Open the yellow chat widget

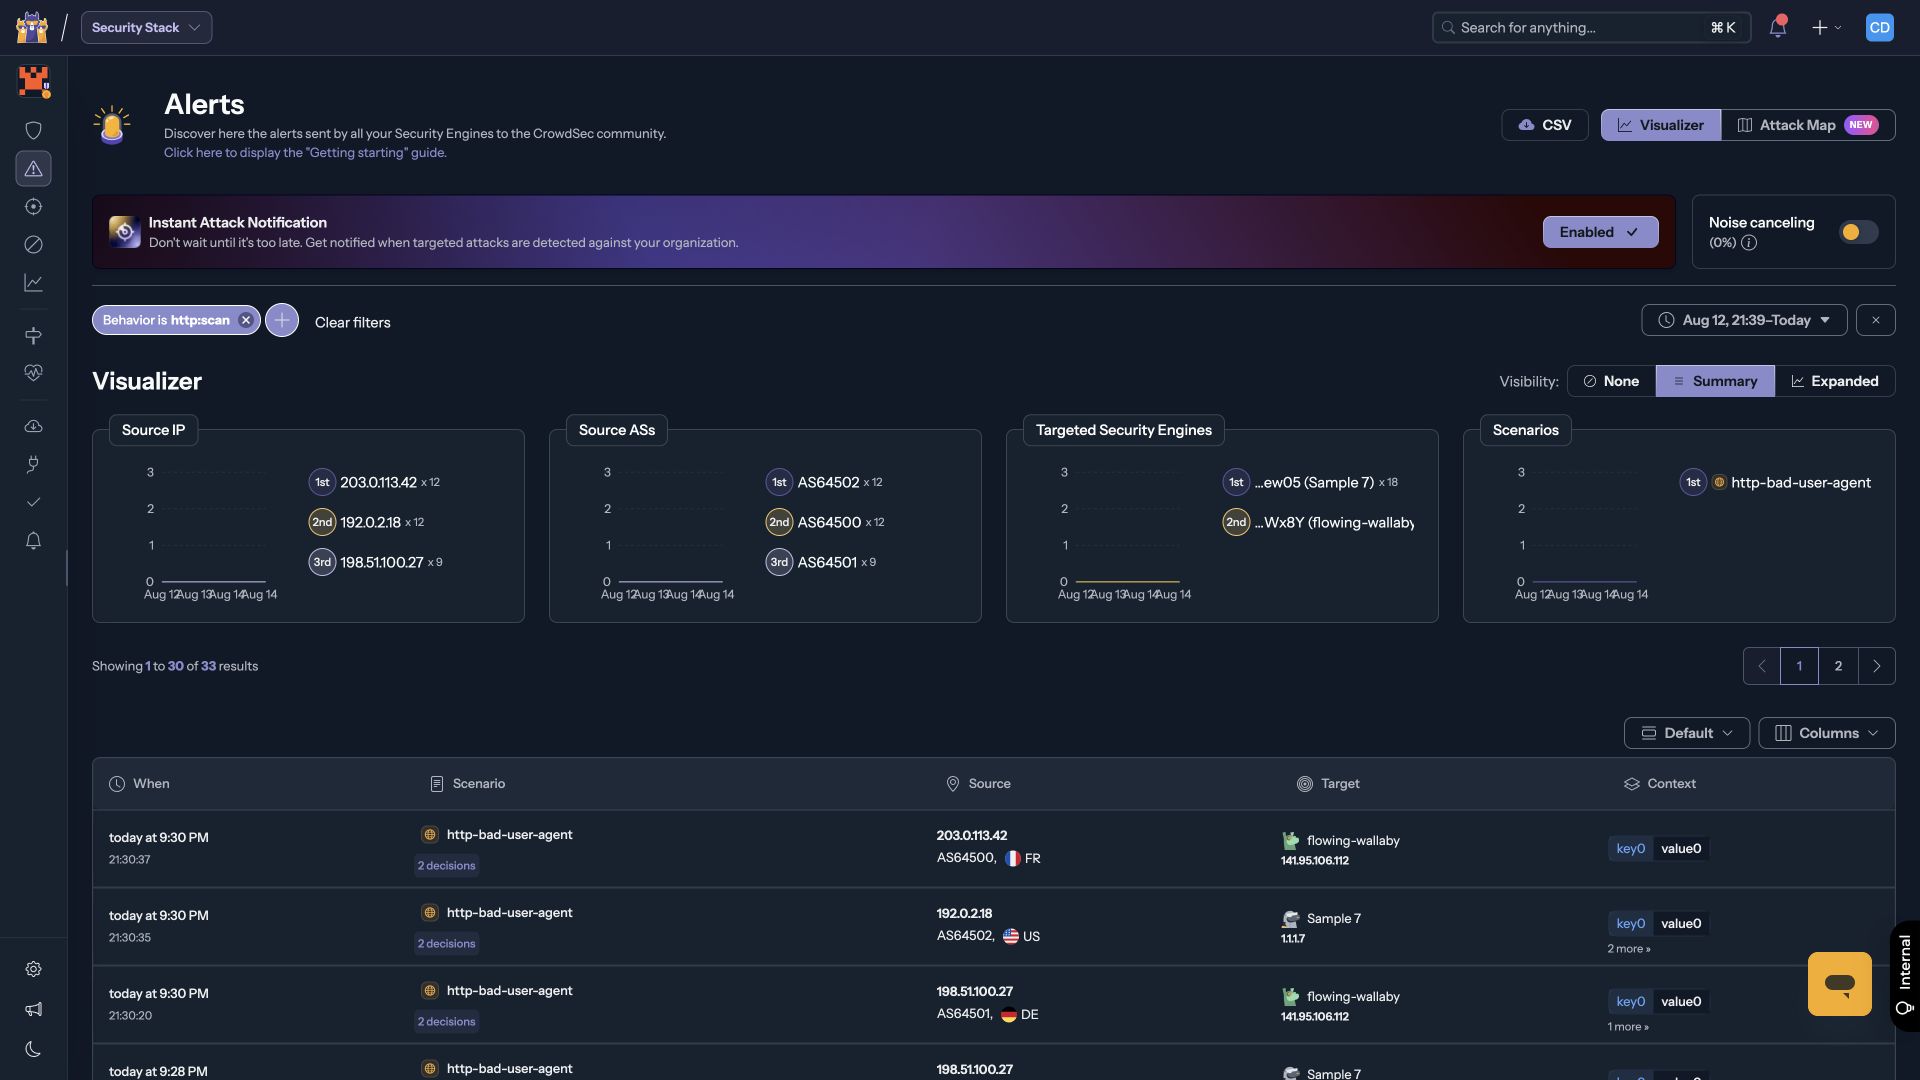[x=1839, y=983]
